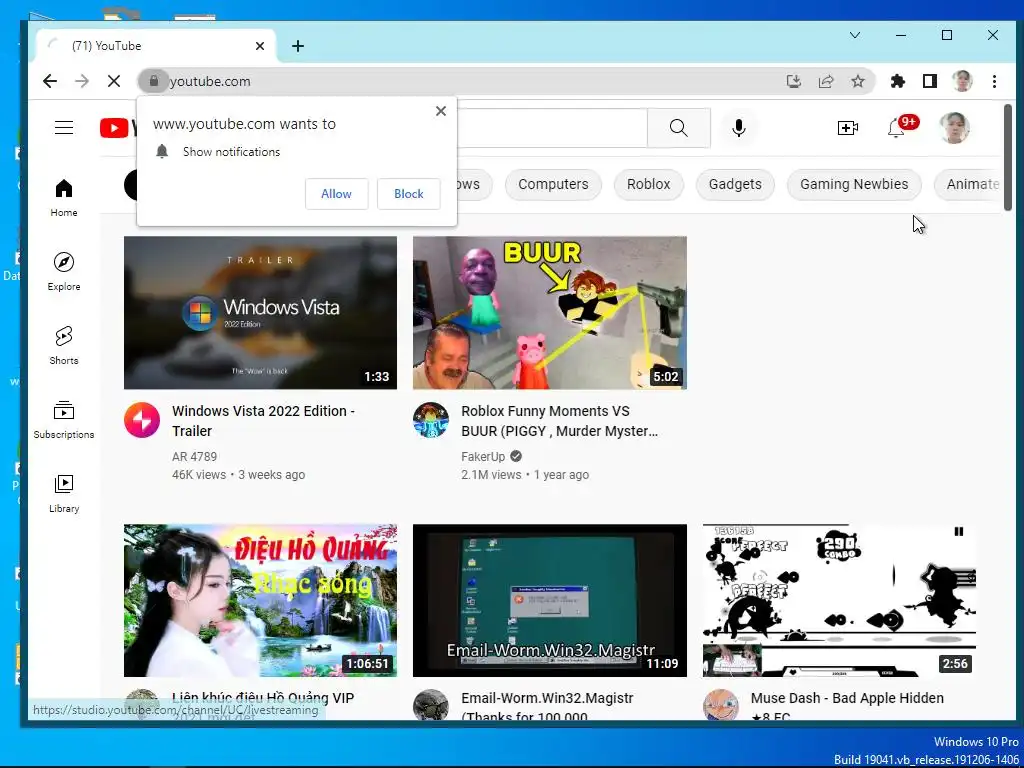1024x768 pixels.
Task: Allow YouTube notifications
Action: point(336,194)
